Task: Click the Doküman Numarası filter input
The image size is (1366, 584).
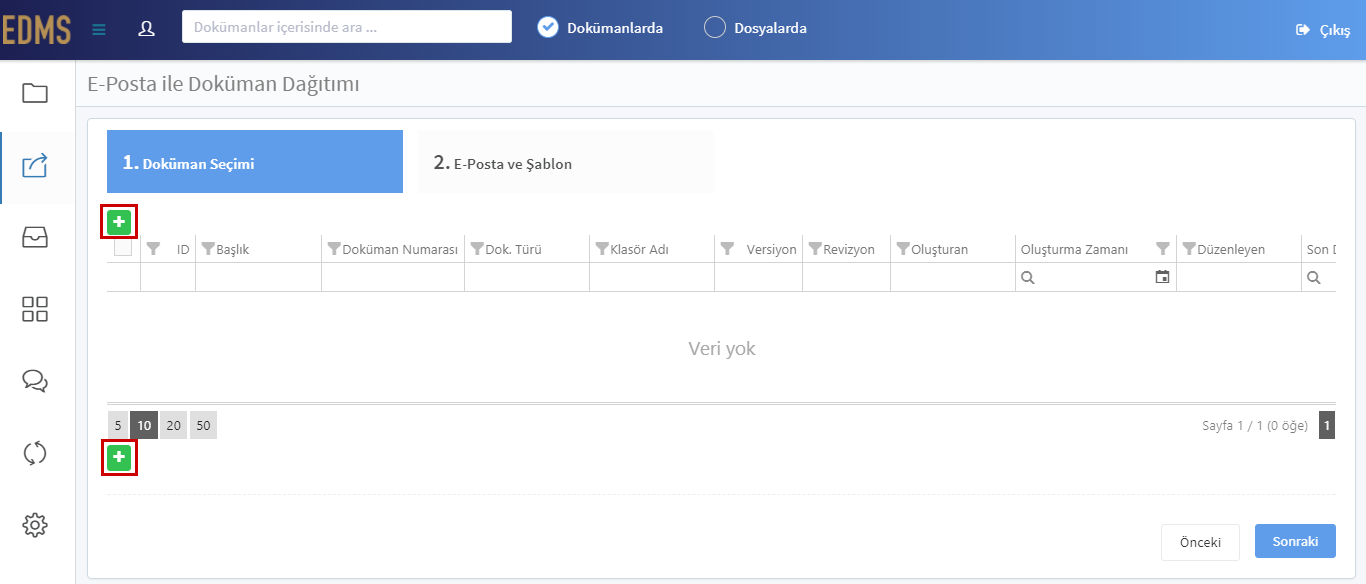Action: click(393, 277)
